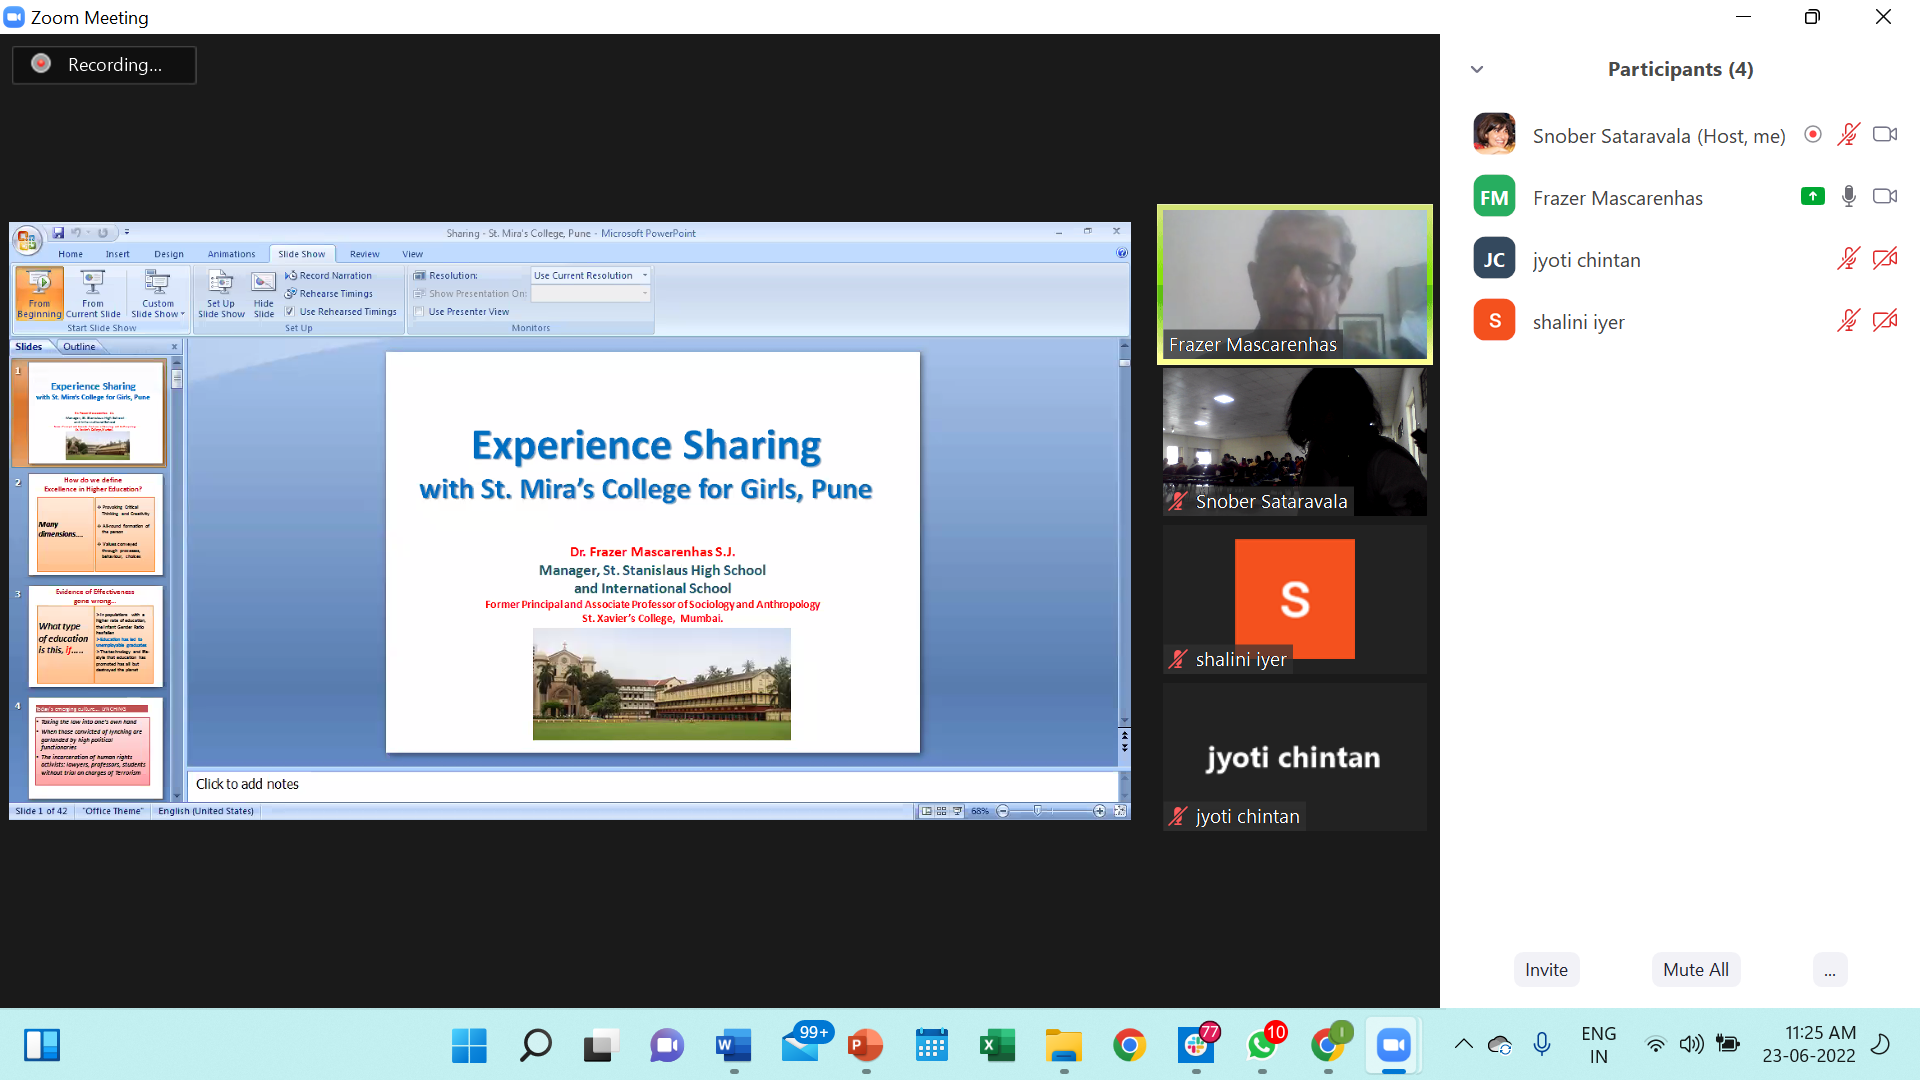Image resolution: width=1920 pixels, height=1080 pixels.
Task: Click the JC avatar of jyoti chintan
Action: (x=1494, y=259)
